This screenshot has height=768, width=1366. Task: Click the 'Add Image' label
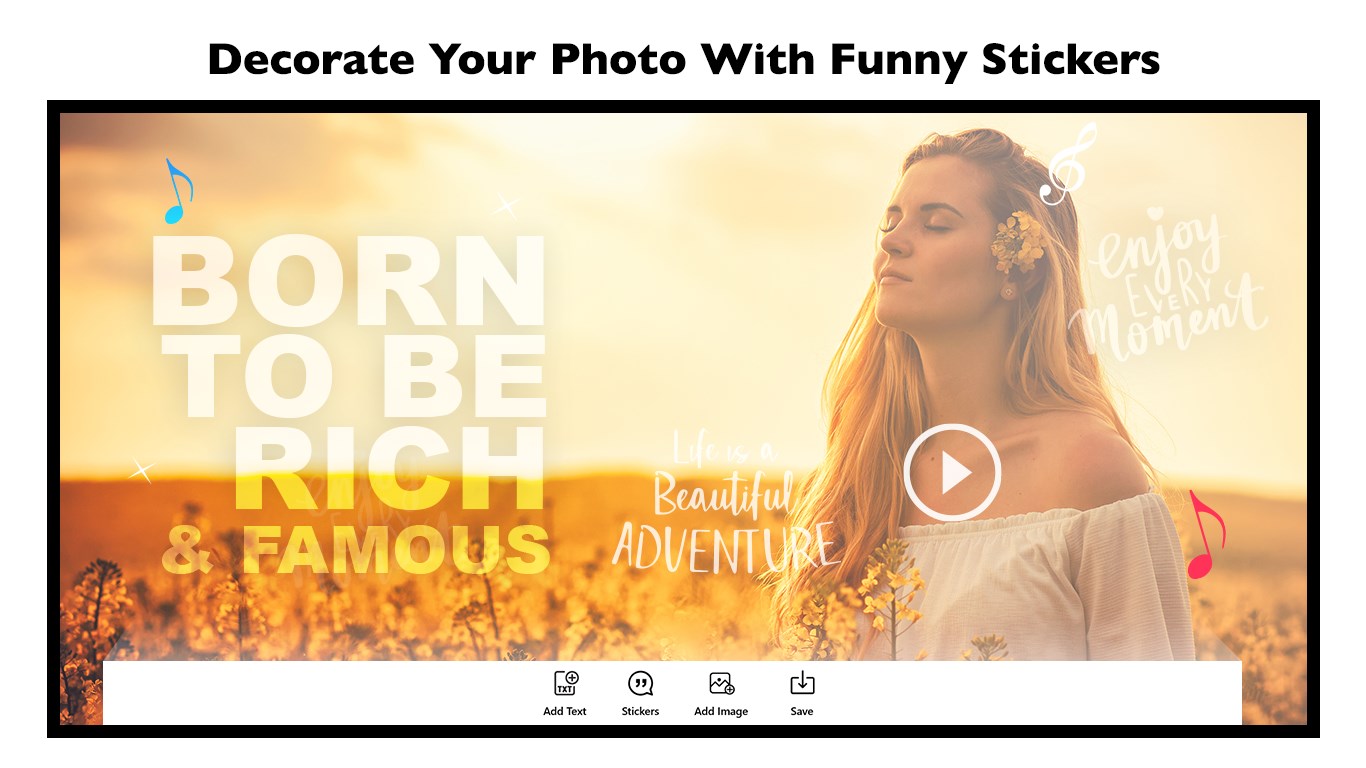click(x=721, y=712)
